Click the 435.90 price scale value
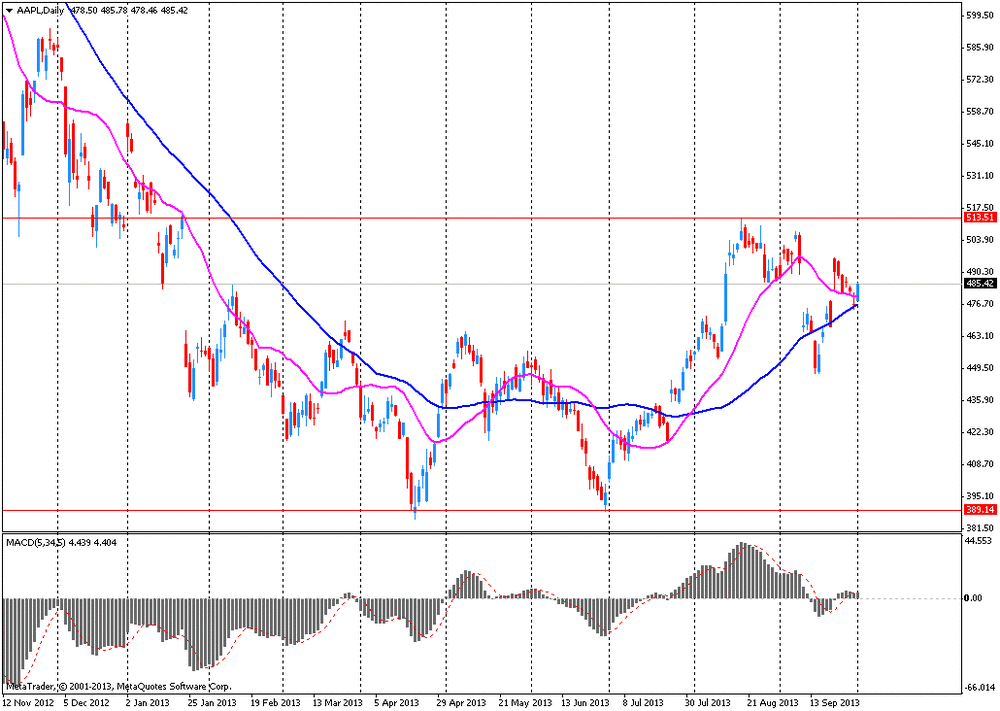The height and width of the screenshot is (711, 1000). (981, 400)
